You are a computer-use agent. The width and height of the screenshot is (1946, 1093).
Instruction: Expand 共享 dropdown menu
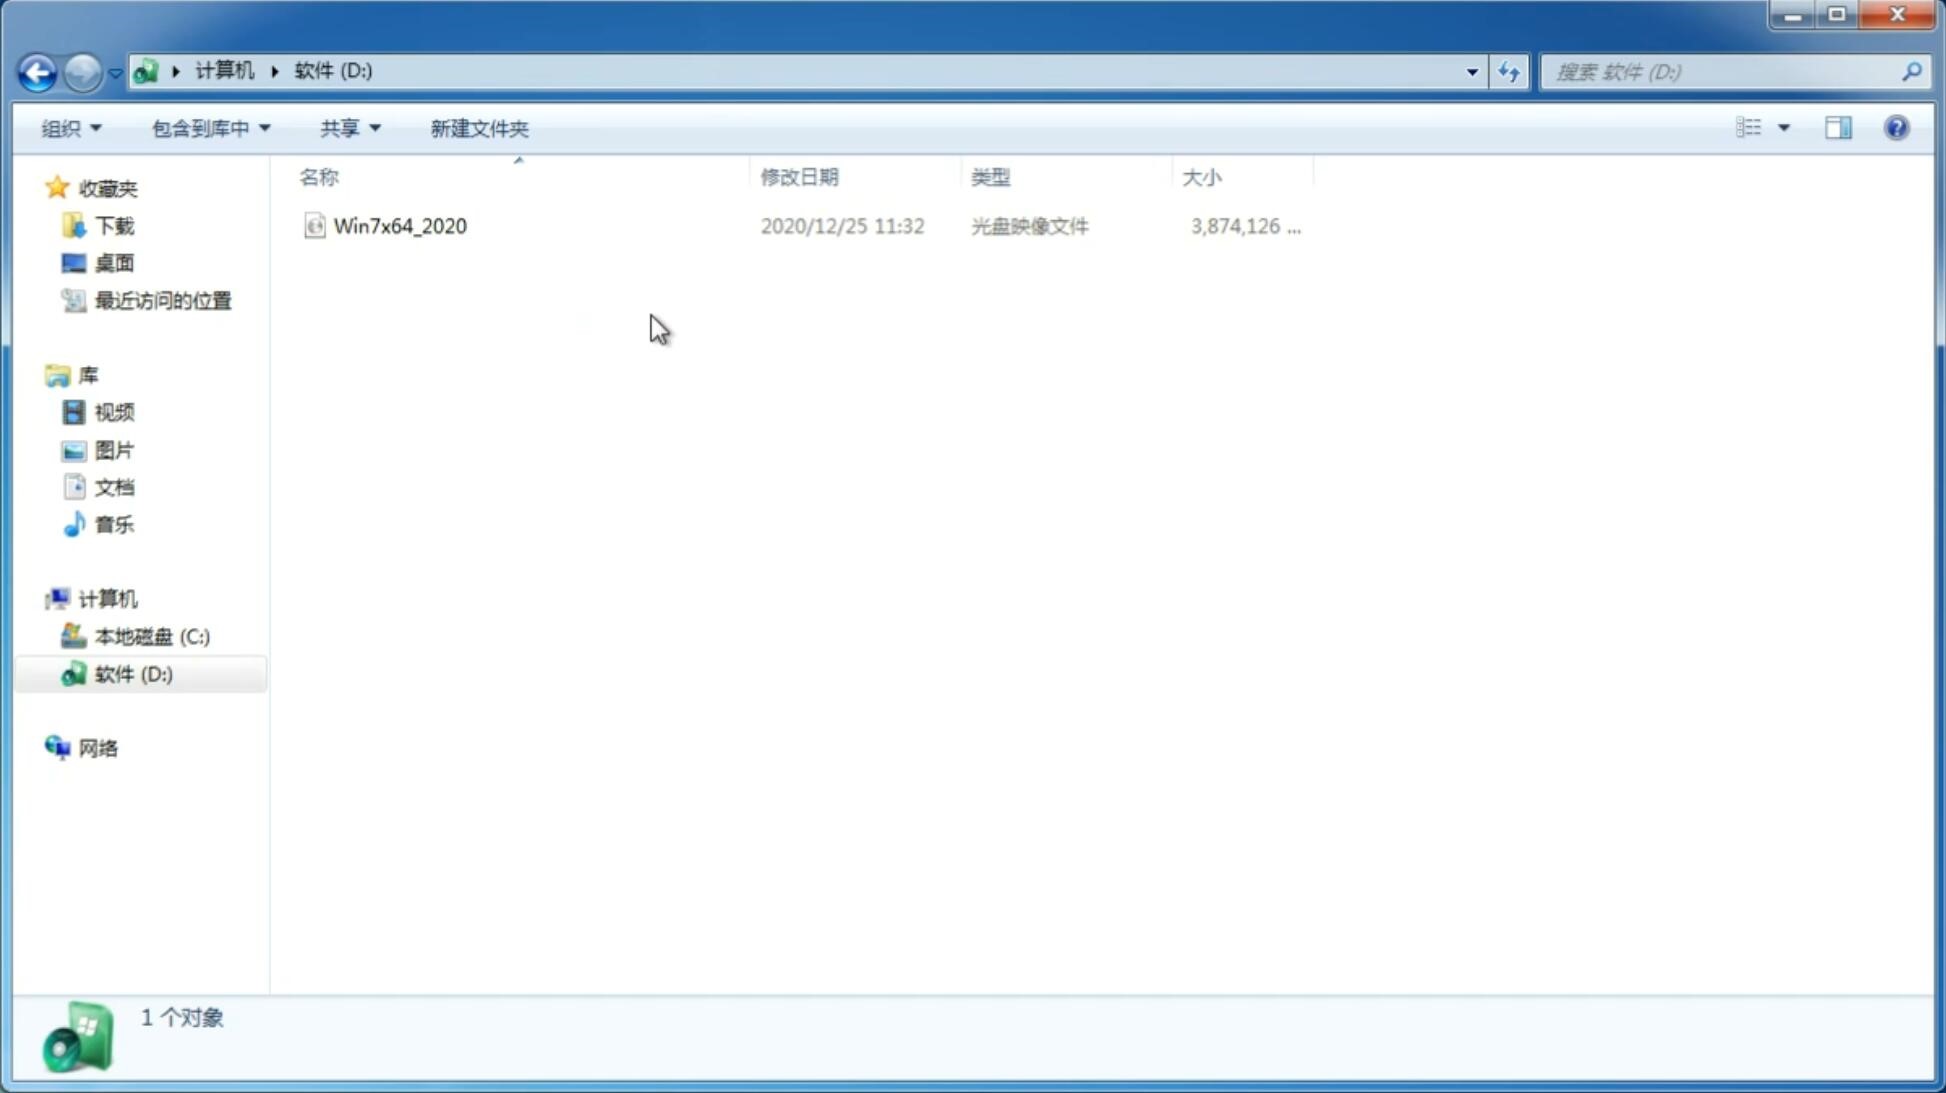point(349,127)
